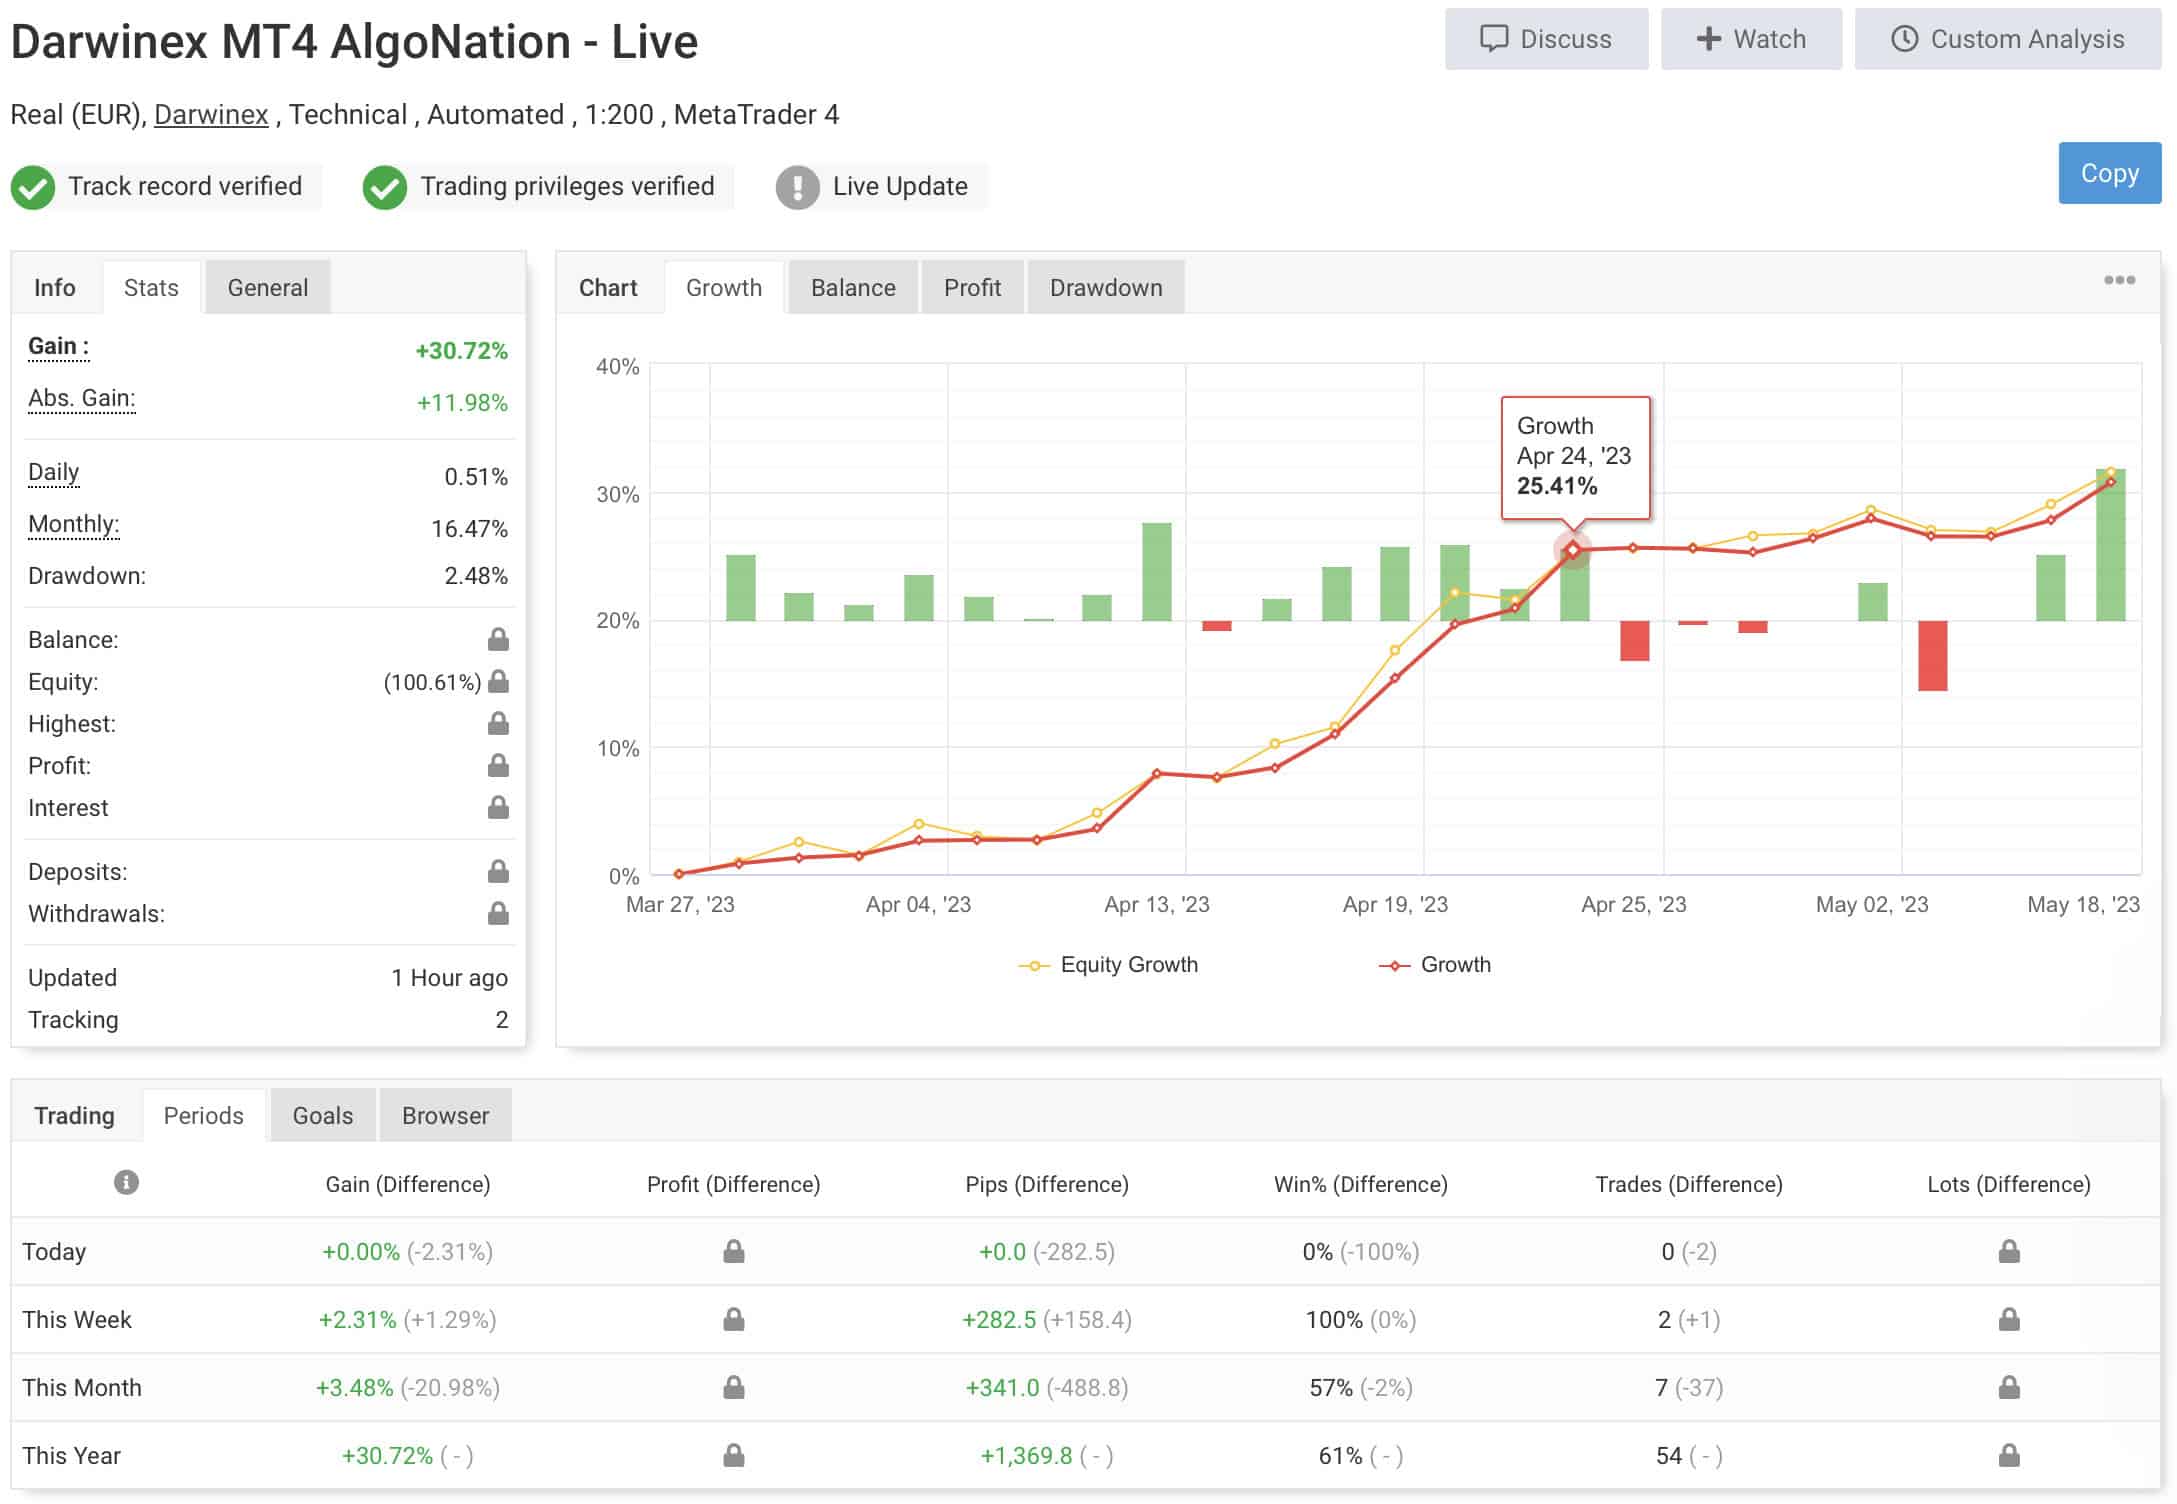Viewport: 2177px width, 1504px height.
Task: Click the Custom Analysis button
Action: click(x=2007, y=39)
